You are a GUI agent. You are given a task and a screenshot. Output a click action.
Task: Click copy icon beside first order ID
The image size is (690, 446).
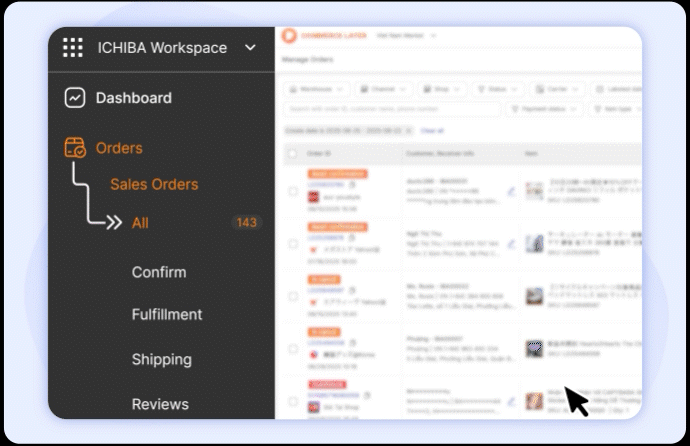pyautogui.click(x=352, y=185)
